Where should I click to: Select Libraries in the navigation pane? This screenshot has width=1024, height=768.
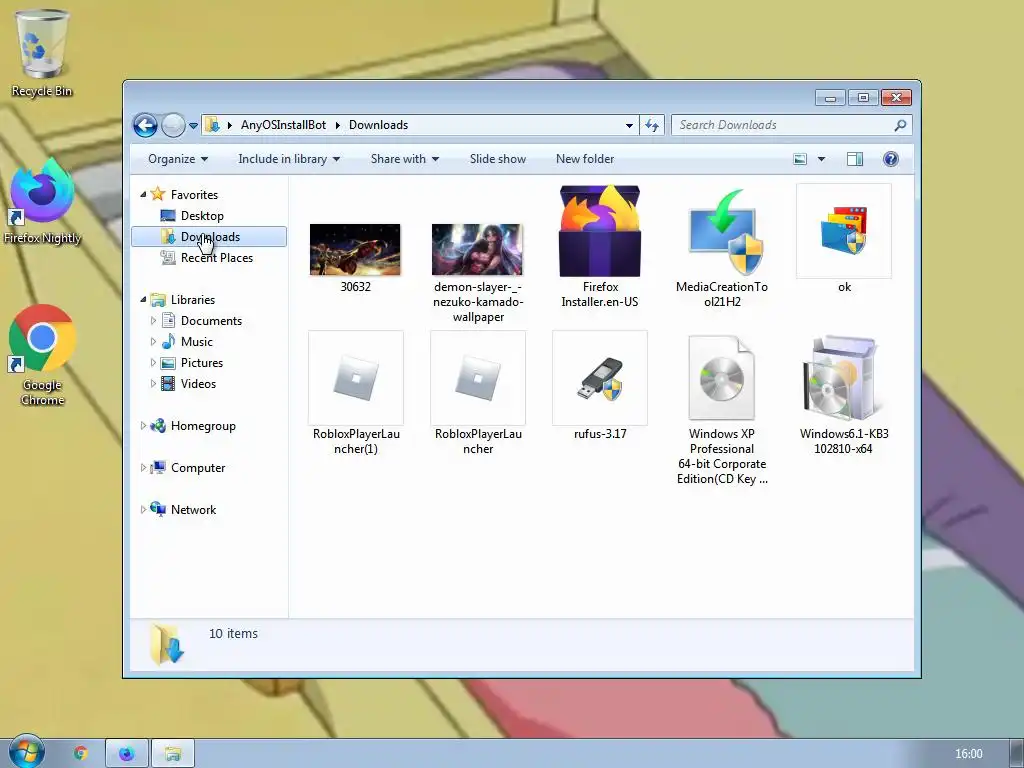(x=193, y=300)
